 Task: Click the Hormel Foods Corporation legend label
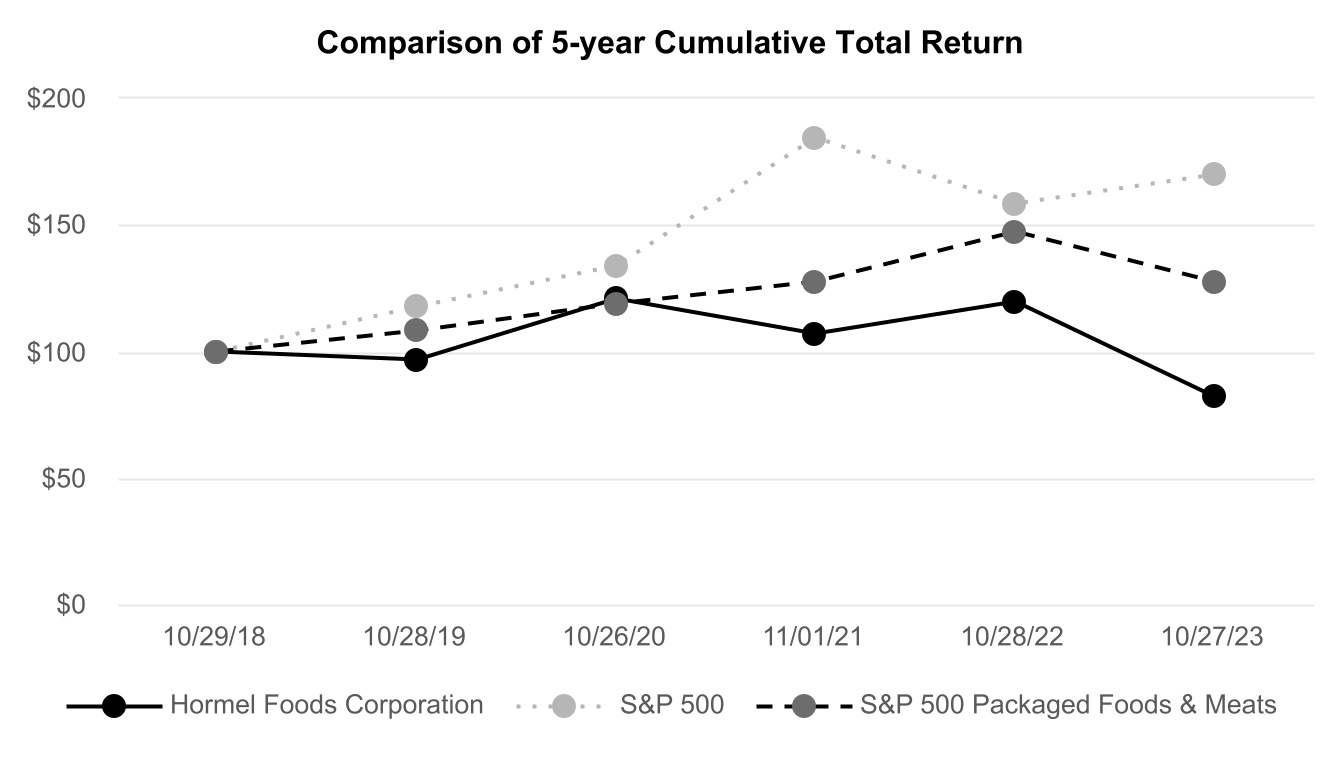[x=326, y=705]
